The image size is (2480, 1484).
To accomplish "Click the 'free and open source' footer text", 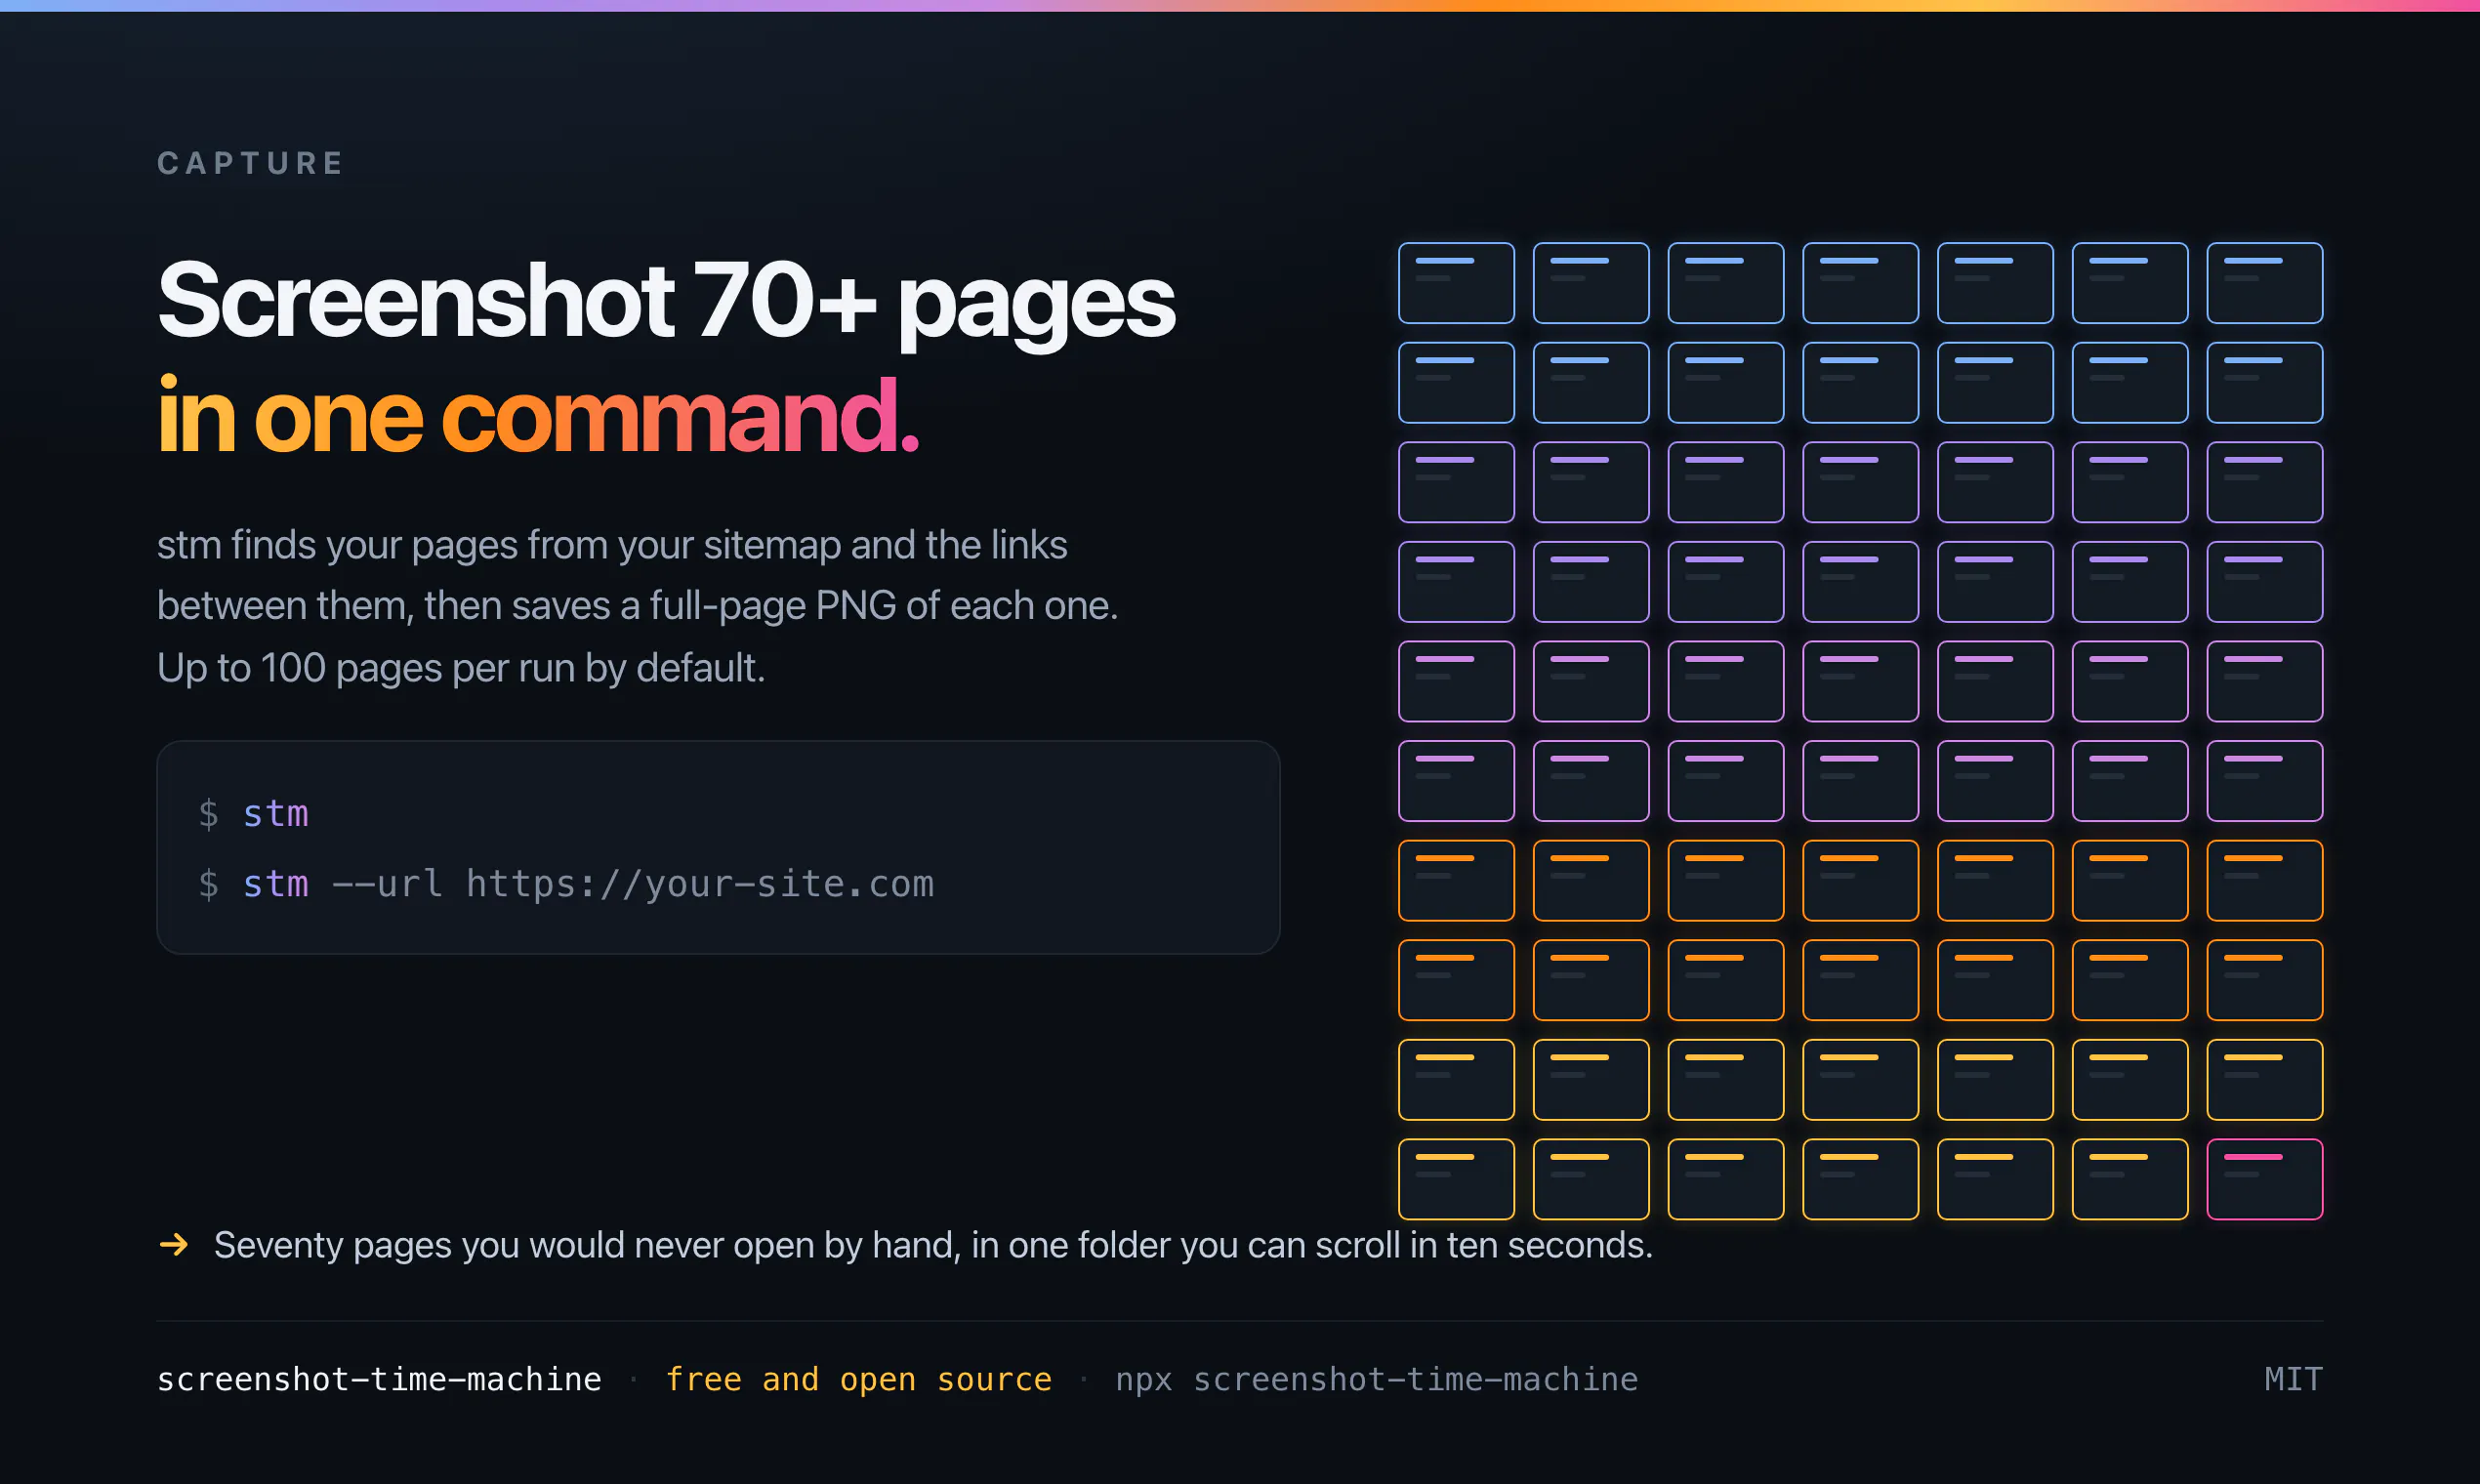I will coord(859,1379).
